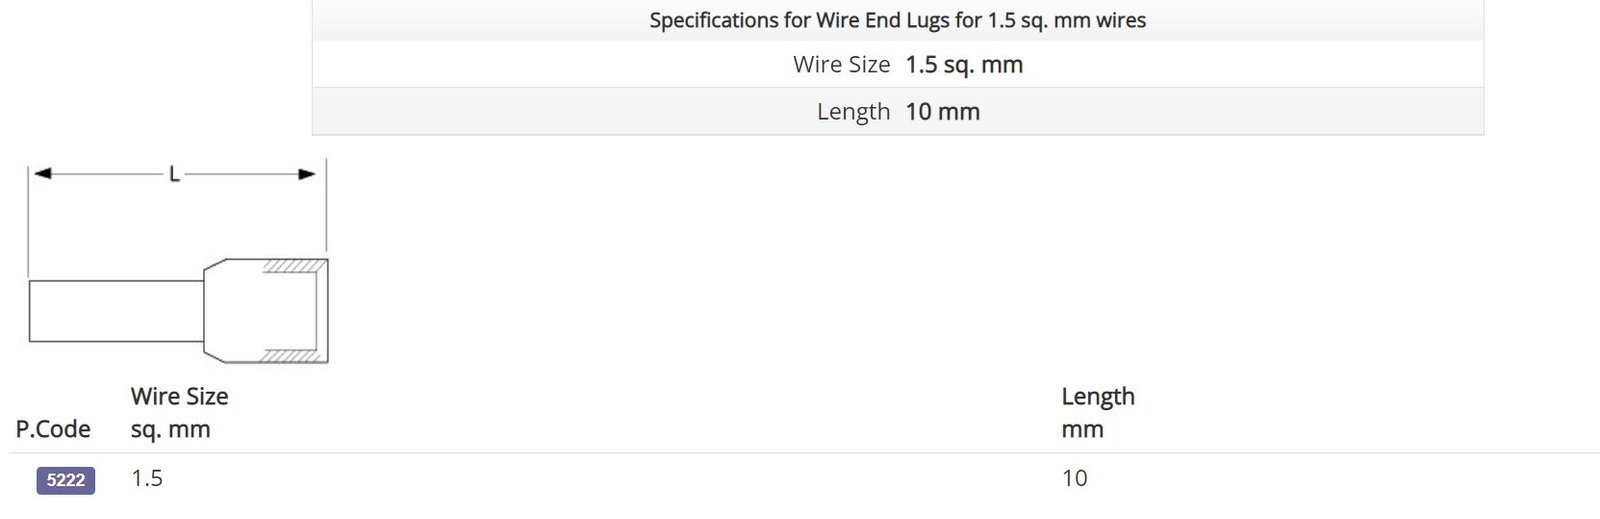Click the 'Wire Size' label in the specs table
1600x519 pixels.
(x=841, y=65)
